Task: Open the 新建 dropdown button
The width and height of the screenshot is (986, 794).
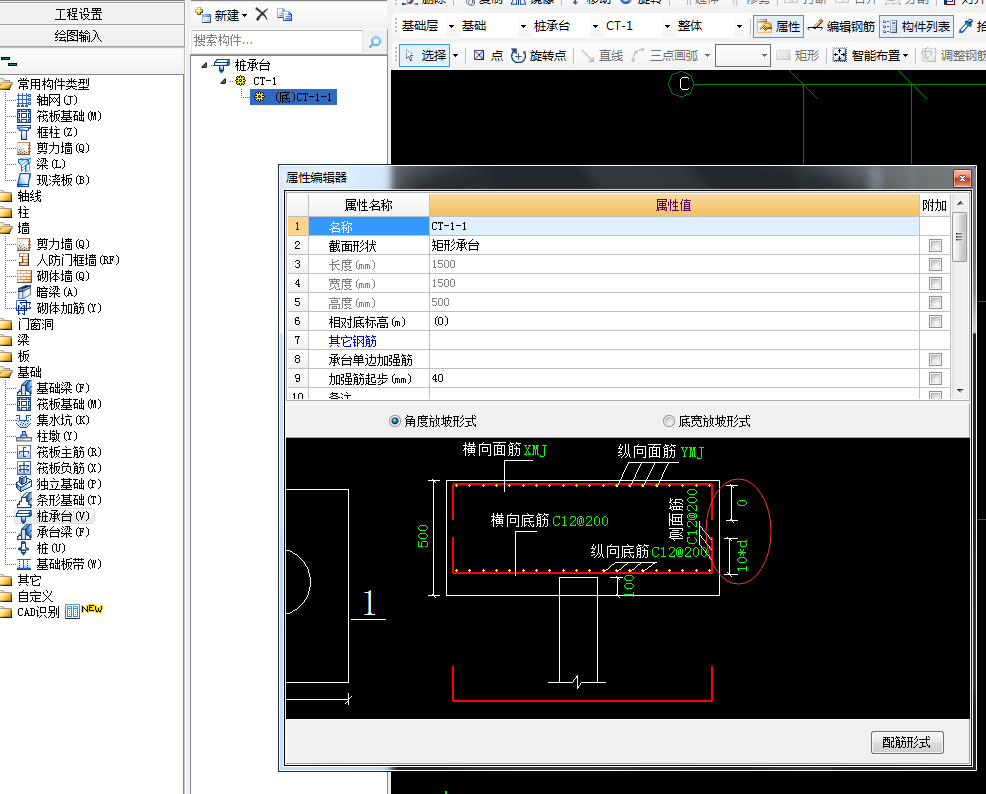Action: click(221, 15)
